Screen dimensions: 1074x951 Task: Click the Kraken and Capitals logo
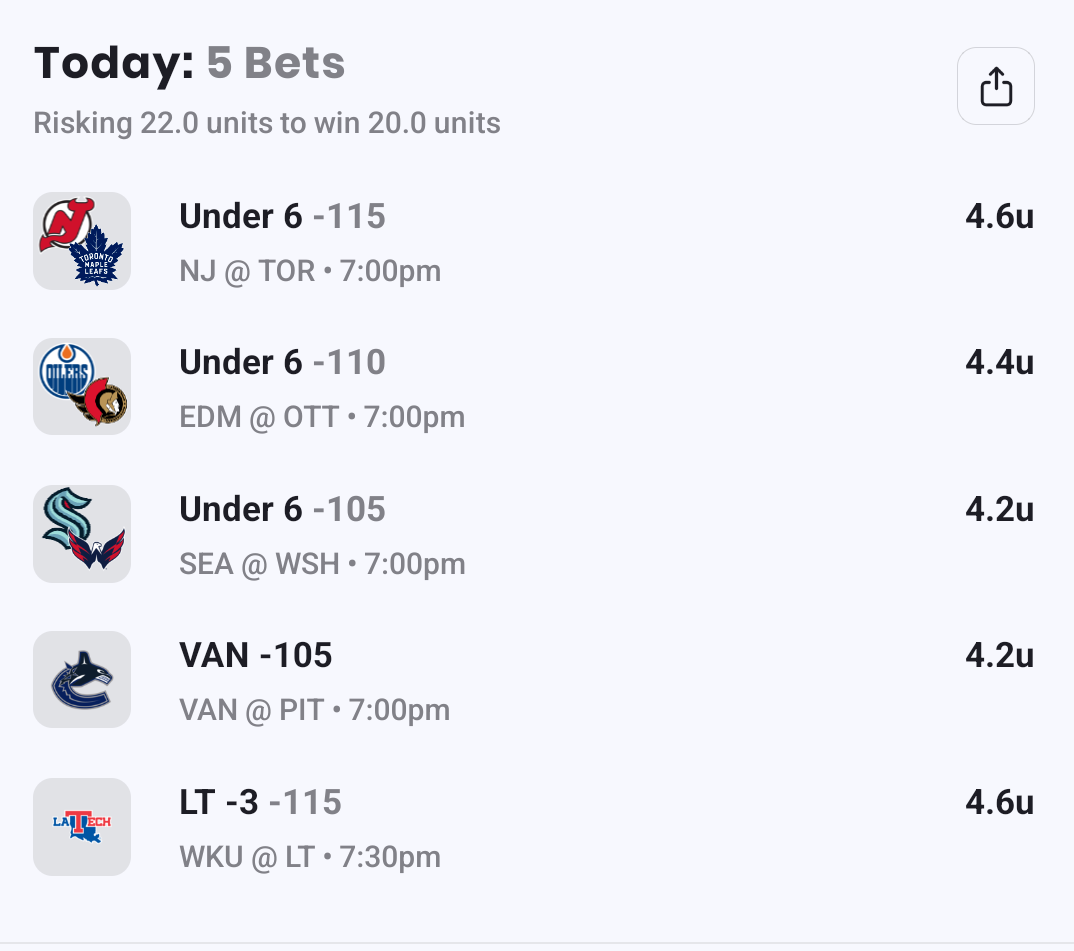(x=82, y=534)
